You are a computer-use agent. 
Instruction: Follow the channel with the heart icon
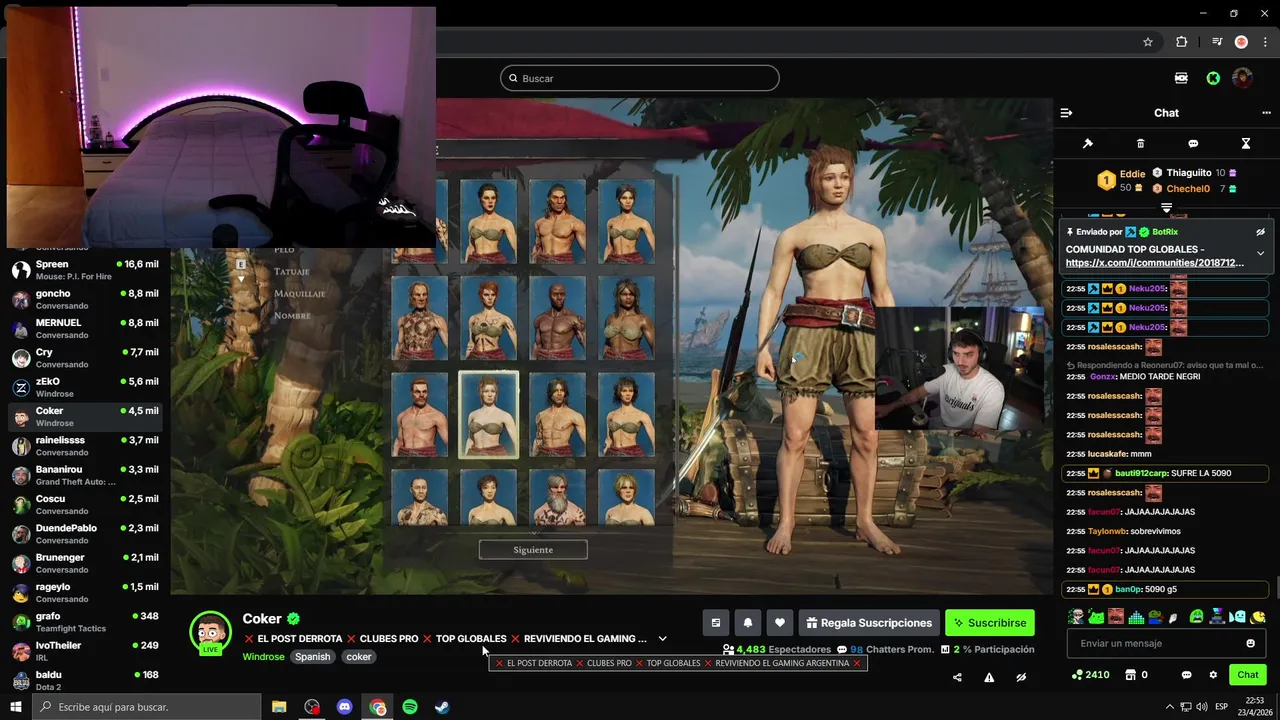(x=780, y=623)
